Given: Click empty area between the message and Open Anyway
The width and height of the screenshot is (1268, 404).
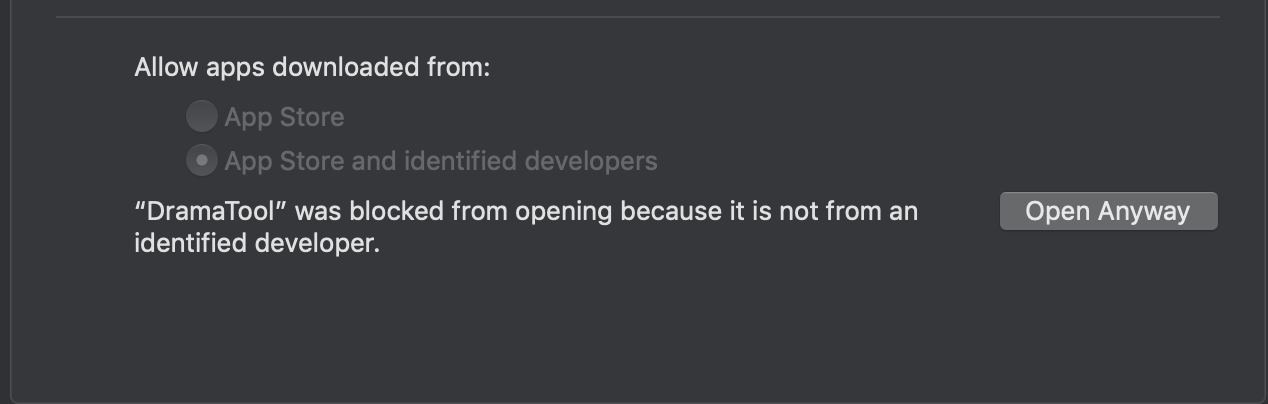Looking at the screenshot, I should click(960, 212).
